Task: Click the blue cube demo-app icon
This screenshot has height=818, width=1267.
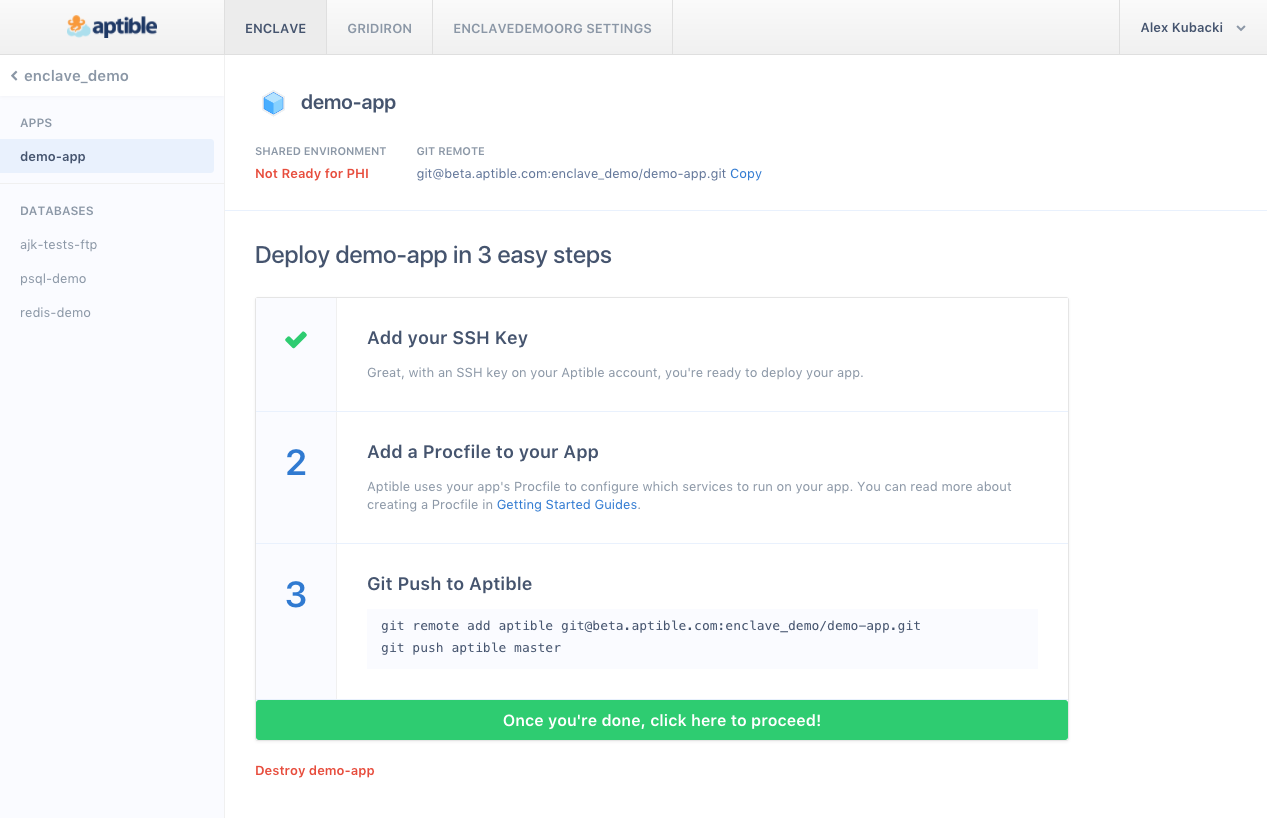Action: coord(273,103)
